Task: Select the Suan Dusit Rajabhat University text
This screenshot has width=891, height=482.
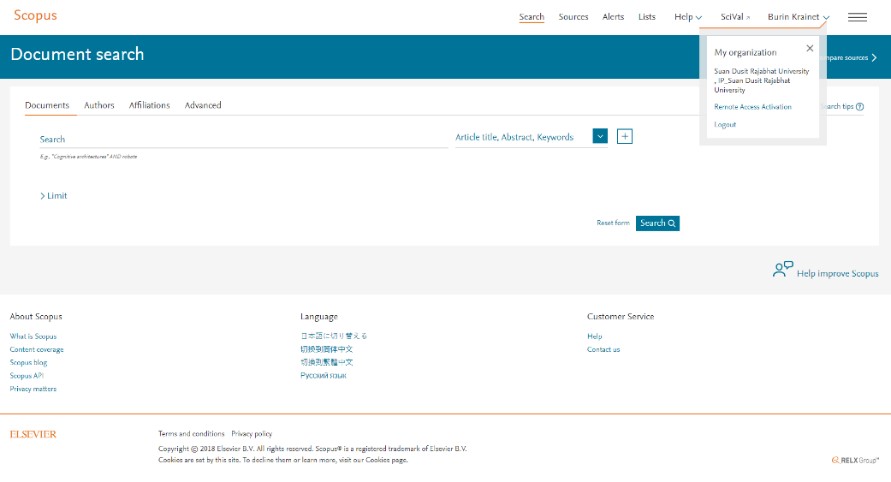Action: coord(761,81)
